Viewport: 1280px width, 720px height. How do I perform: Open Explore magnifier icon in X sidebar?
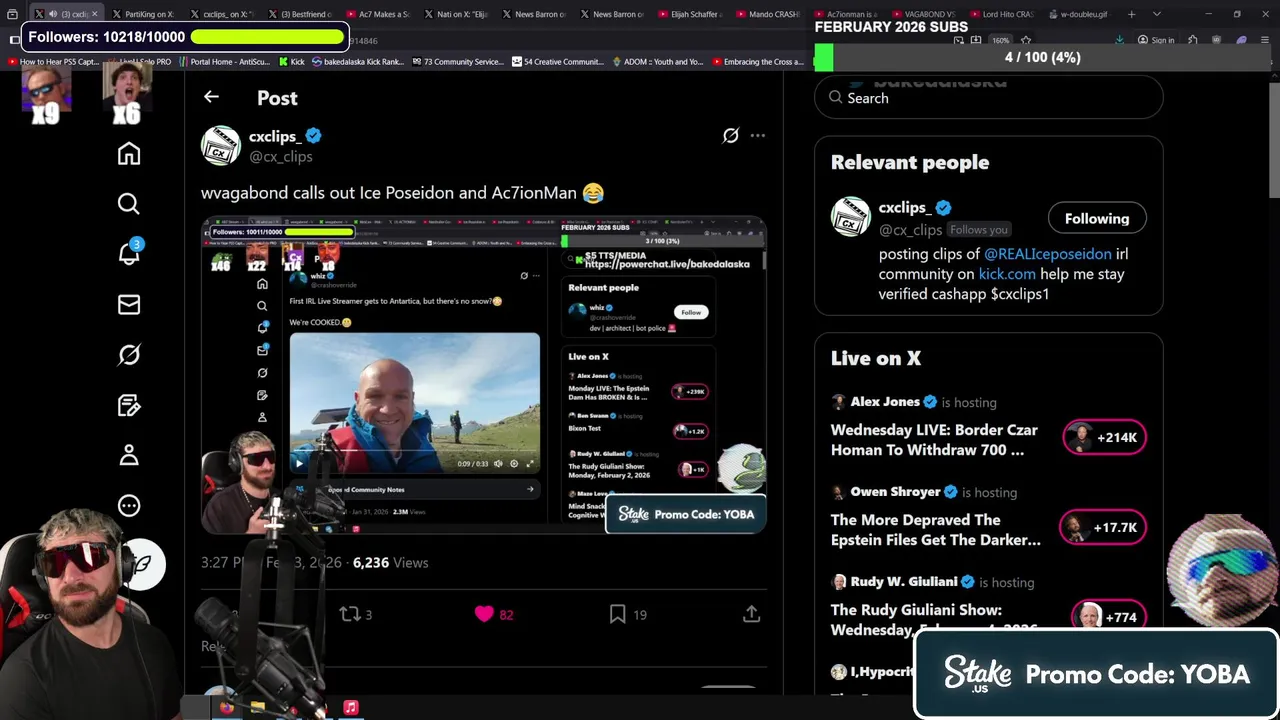(129, 204)
